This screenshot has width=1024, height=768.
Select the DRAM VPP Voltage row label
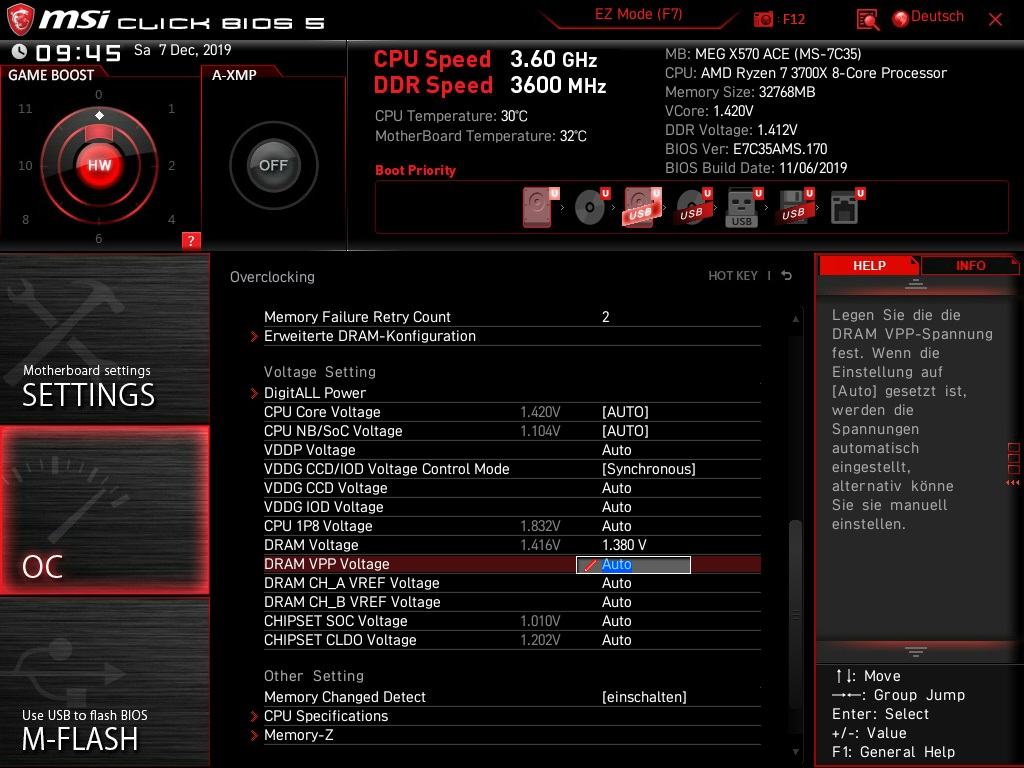pyautogui.click(x=327, y=564)
